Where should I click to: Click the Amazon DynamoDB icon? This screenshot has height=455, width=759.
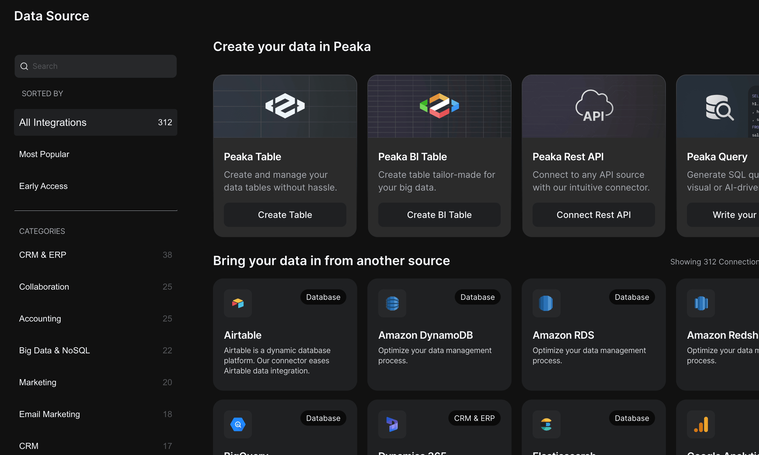[x=392, y=303]
